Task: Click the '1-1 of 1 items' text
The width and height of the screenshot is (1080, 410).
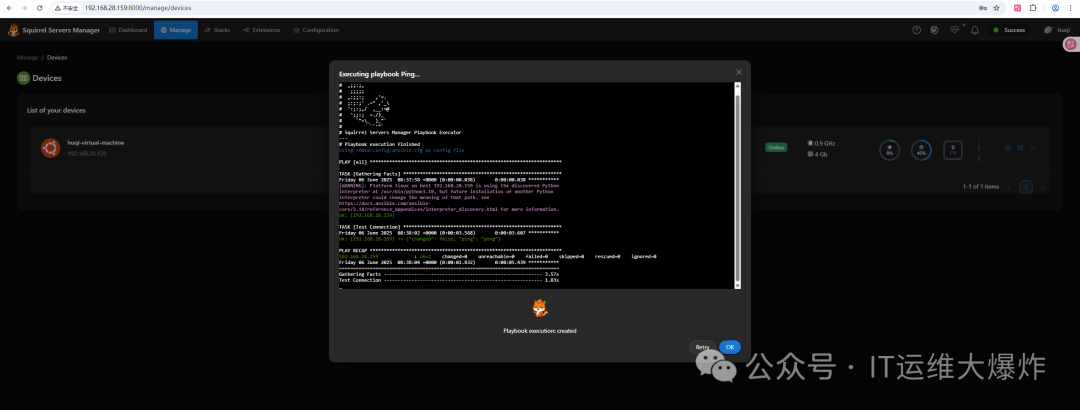Action: pos(980,187)
